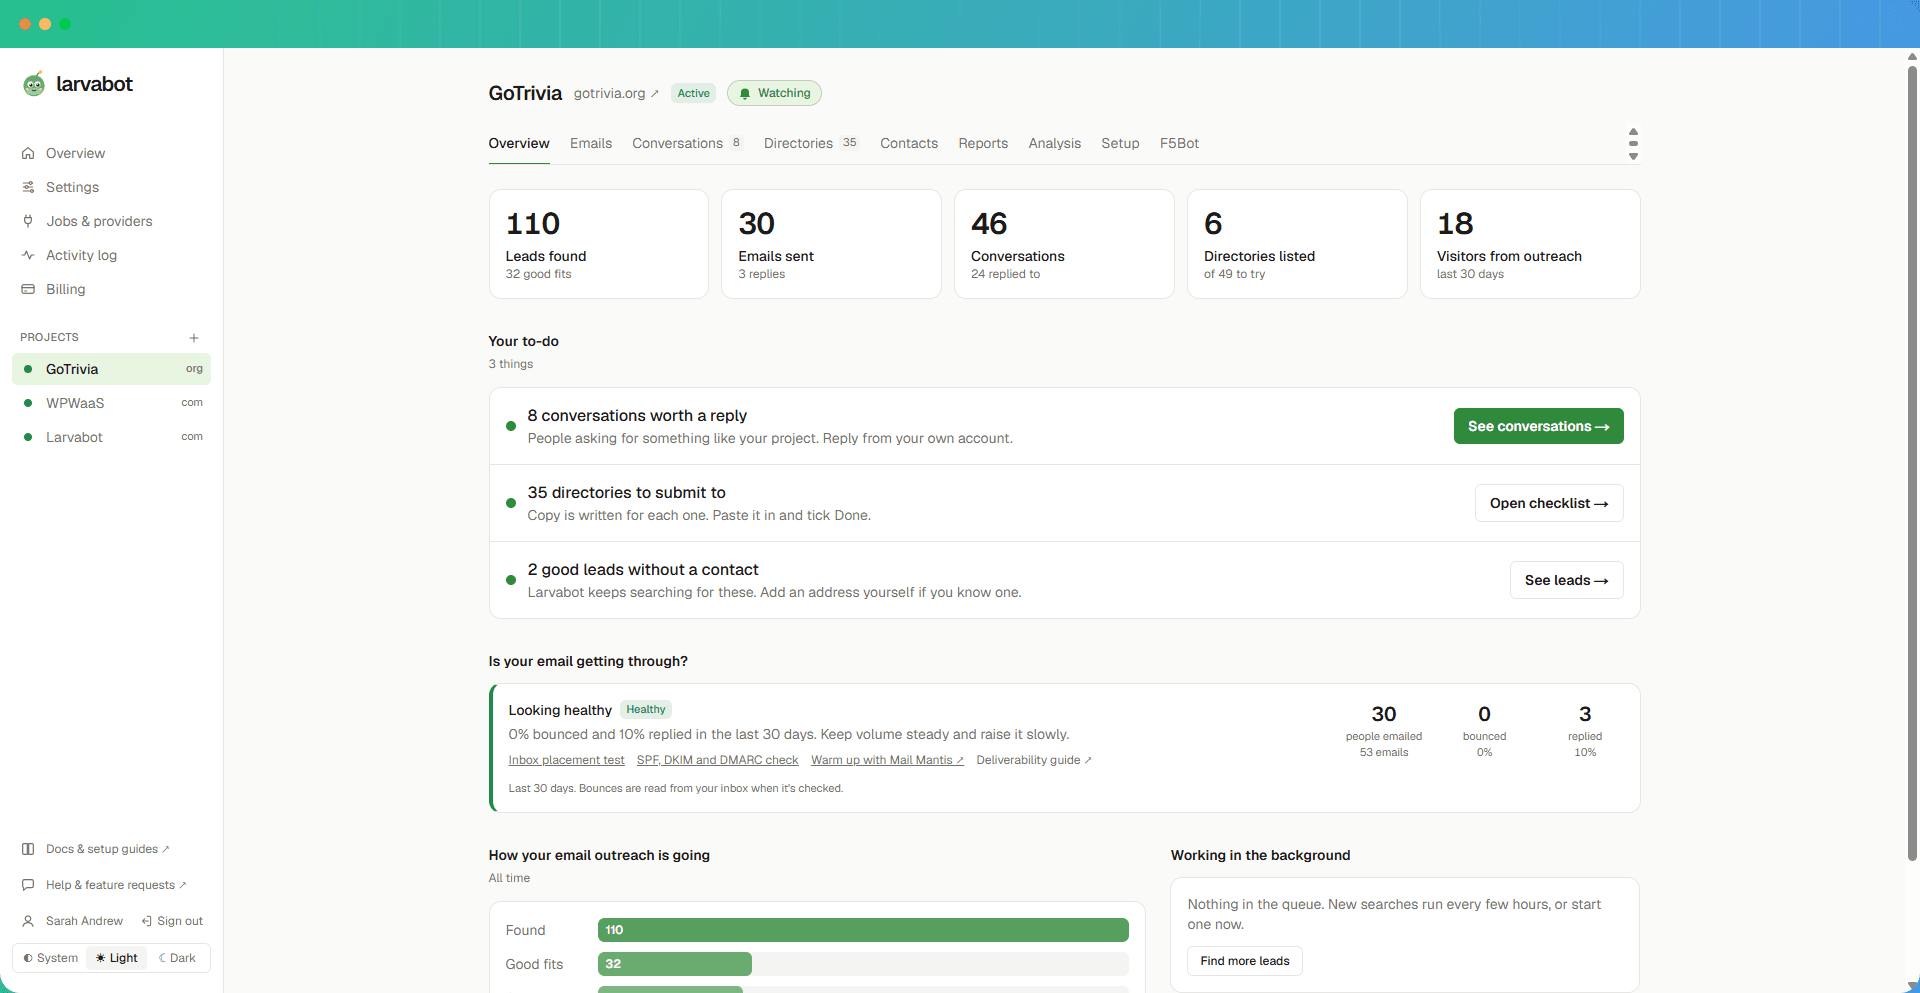
Task: Open Activity log pulse icon
Action: [x=28, y=255]
